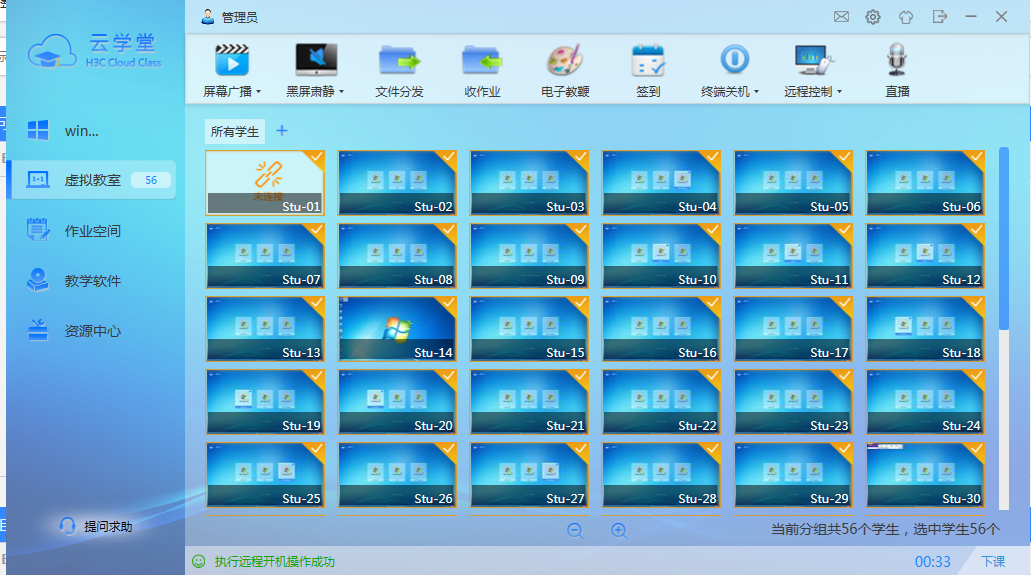Expand the 终端关机 dropdown arrow
The image size is (1031, 575).
click(756, 92)
